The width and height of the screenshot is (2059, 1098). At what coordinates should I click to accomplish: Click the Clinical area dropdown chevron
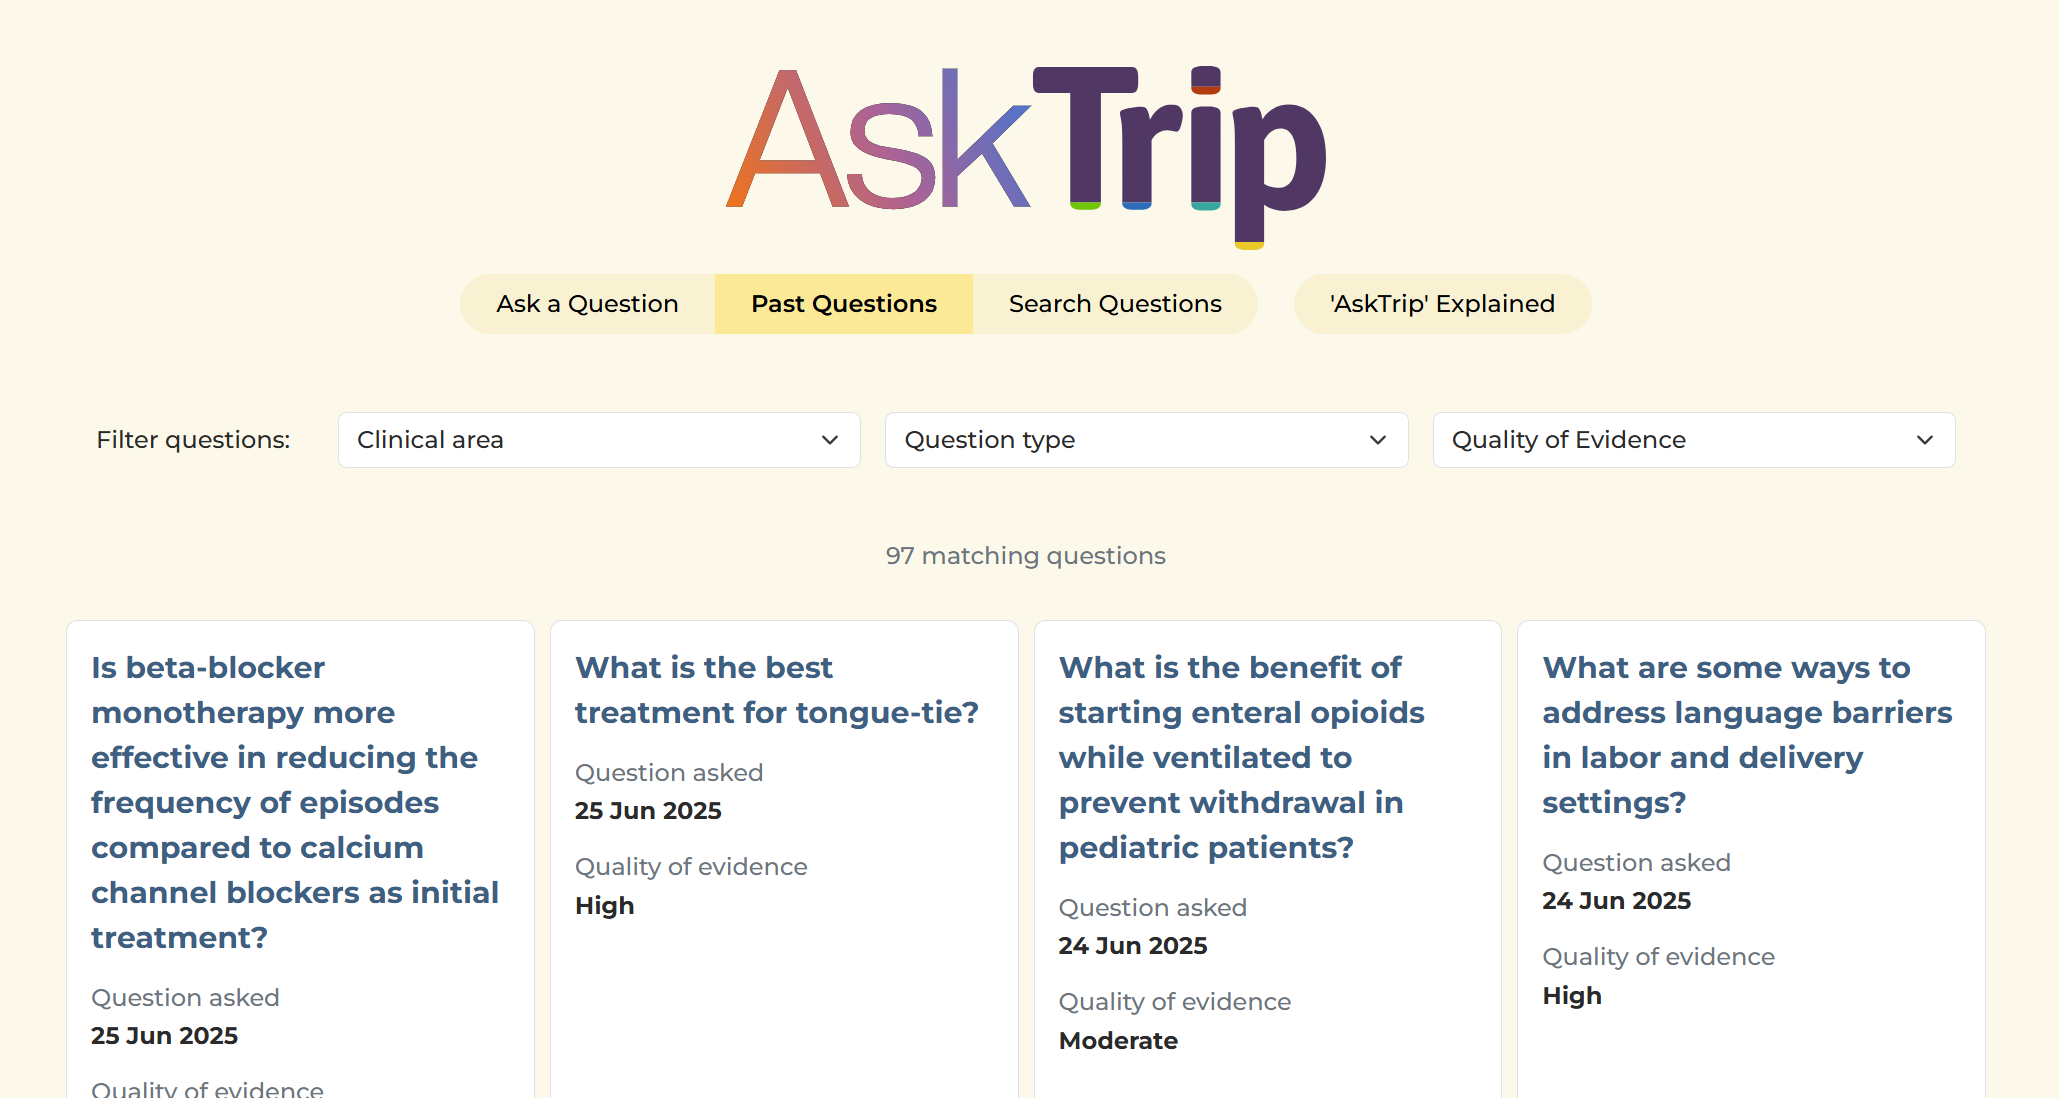(828, 440)
